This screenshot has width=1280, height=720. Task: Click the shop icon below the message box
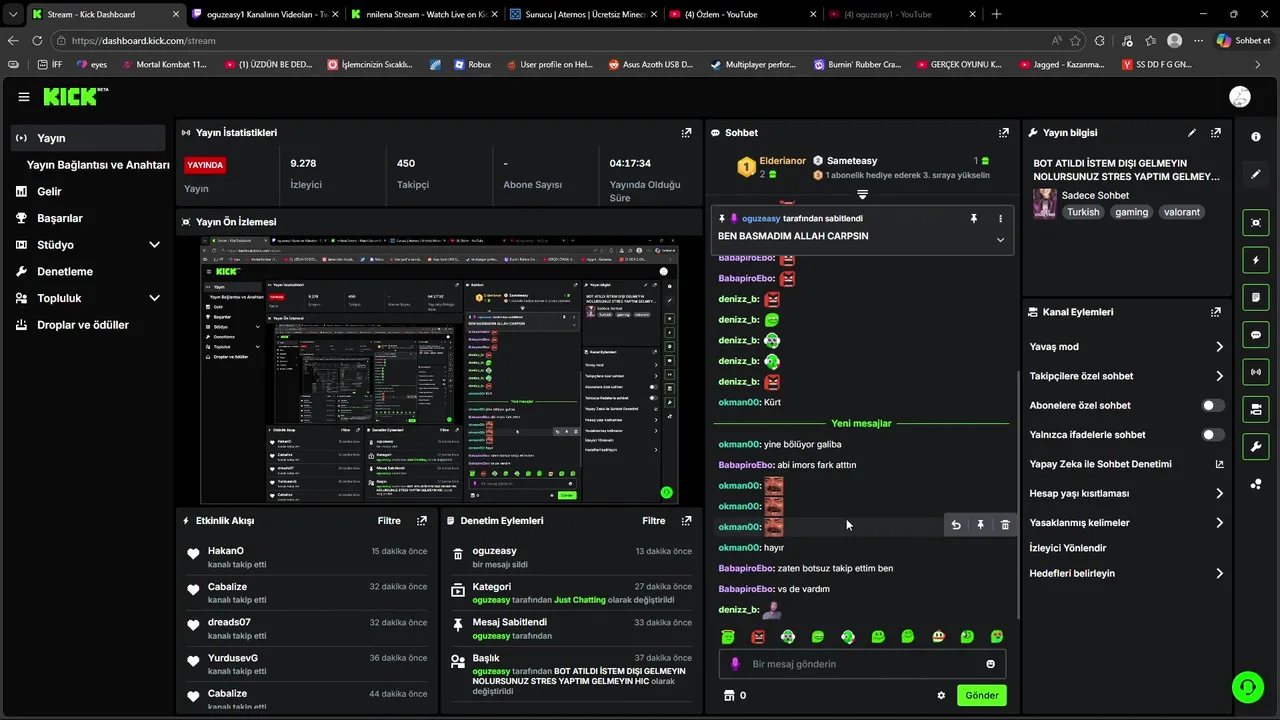click(x=729, y=695)
